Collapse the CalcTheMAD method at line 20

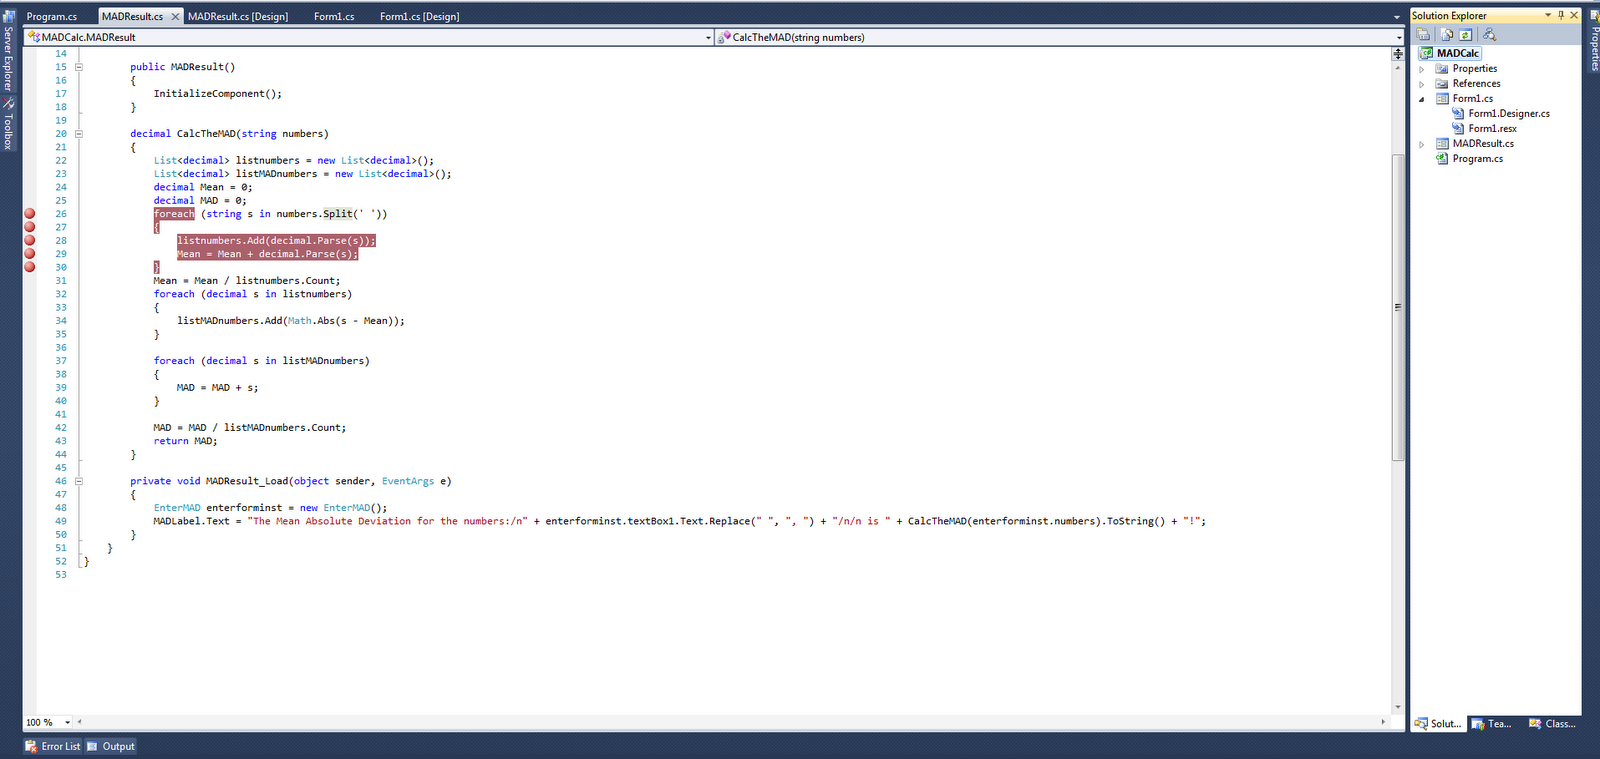(79, 134)
